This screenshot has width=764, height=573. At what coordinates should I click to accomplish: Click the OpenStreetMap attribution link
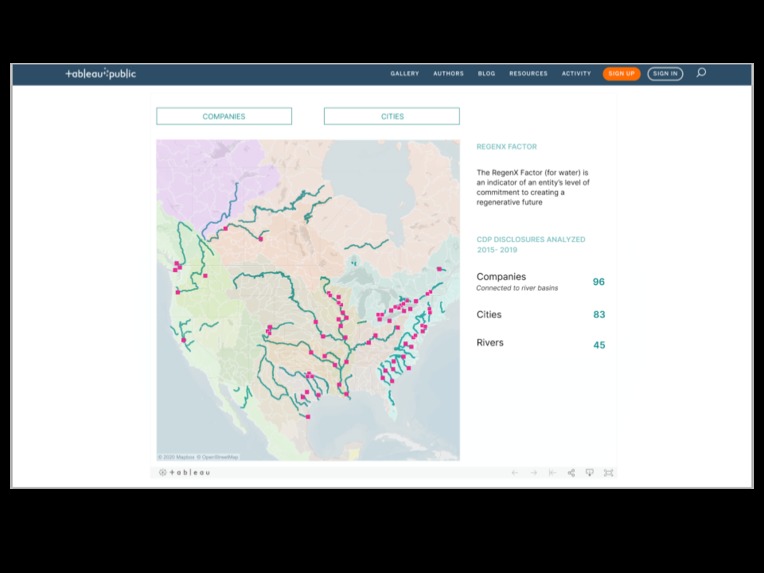tap(218, 457)
